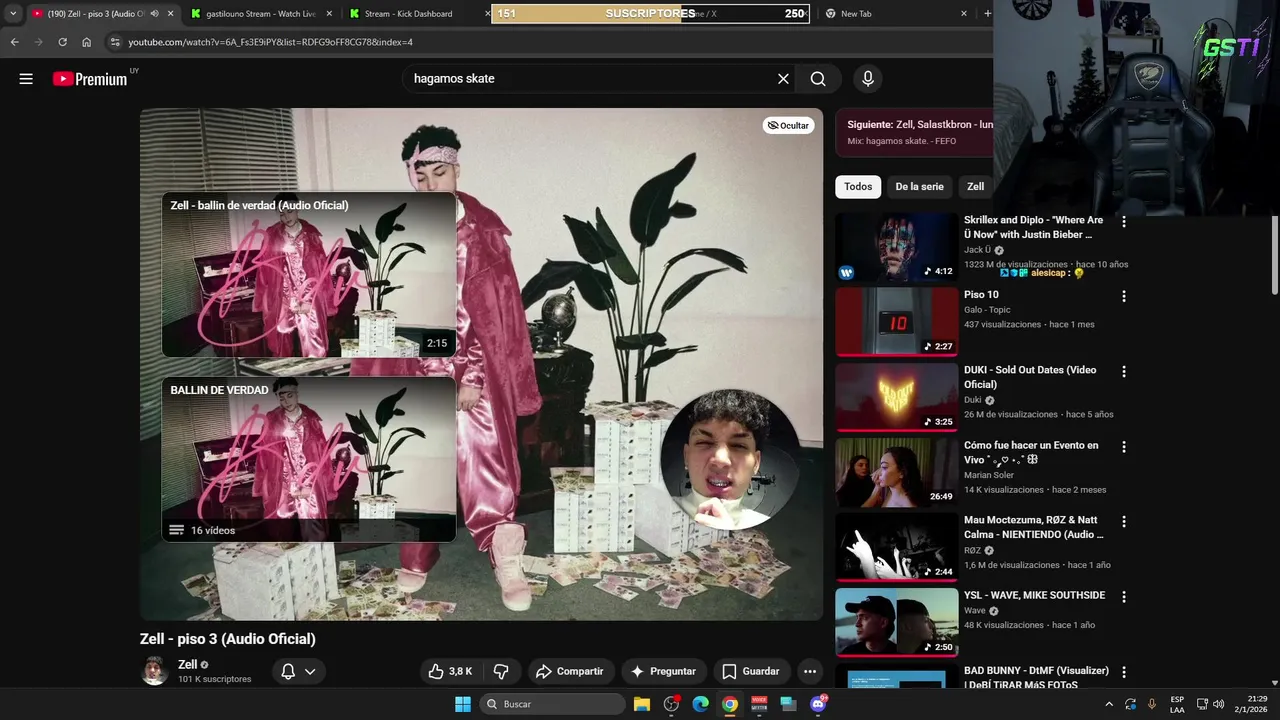The image size is (1280, 720).
Task: Open File Explorer from taskbar
Action: (642, 704)
